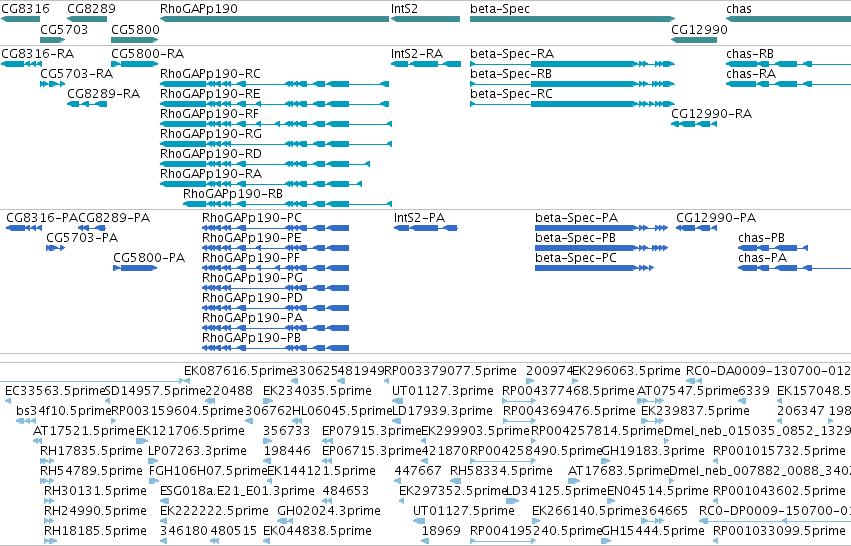This screenshot has width=851, height=546.
Task: Click EST EK087616.5prime
Action: click(238, 371)
